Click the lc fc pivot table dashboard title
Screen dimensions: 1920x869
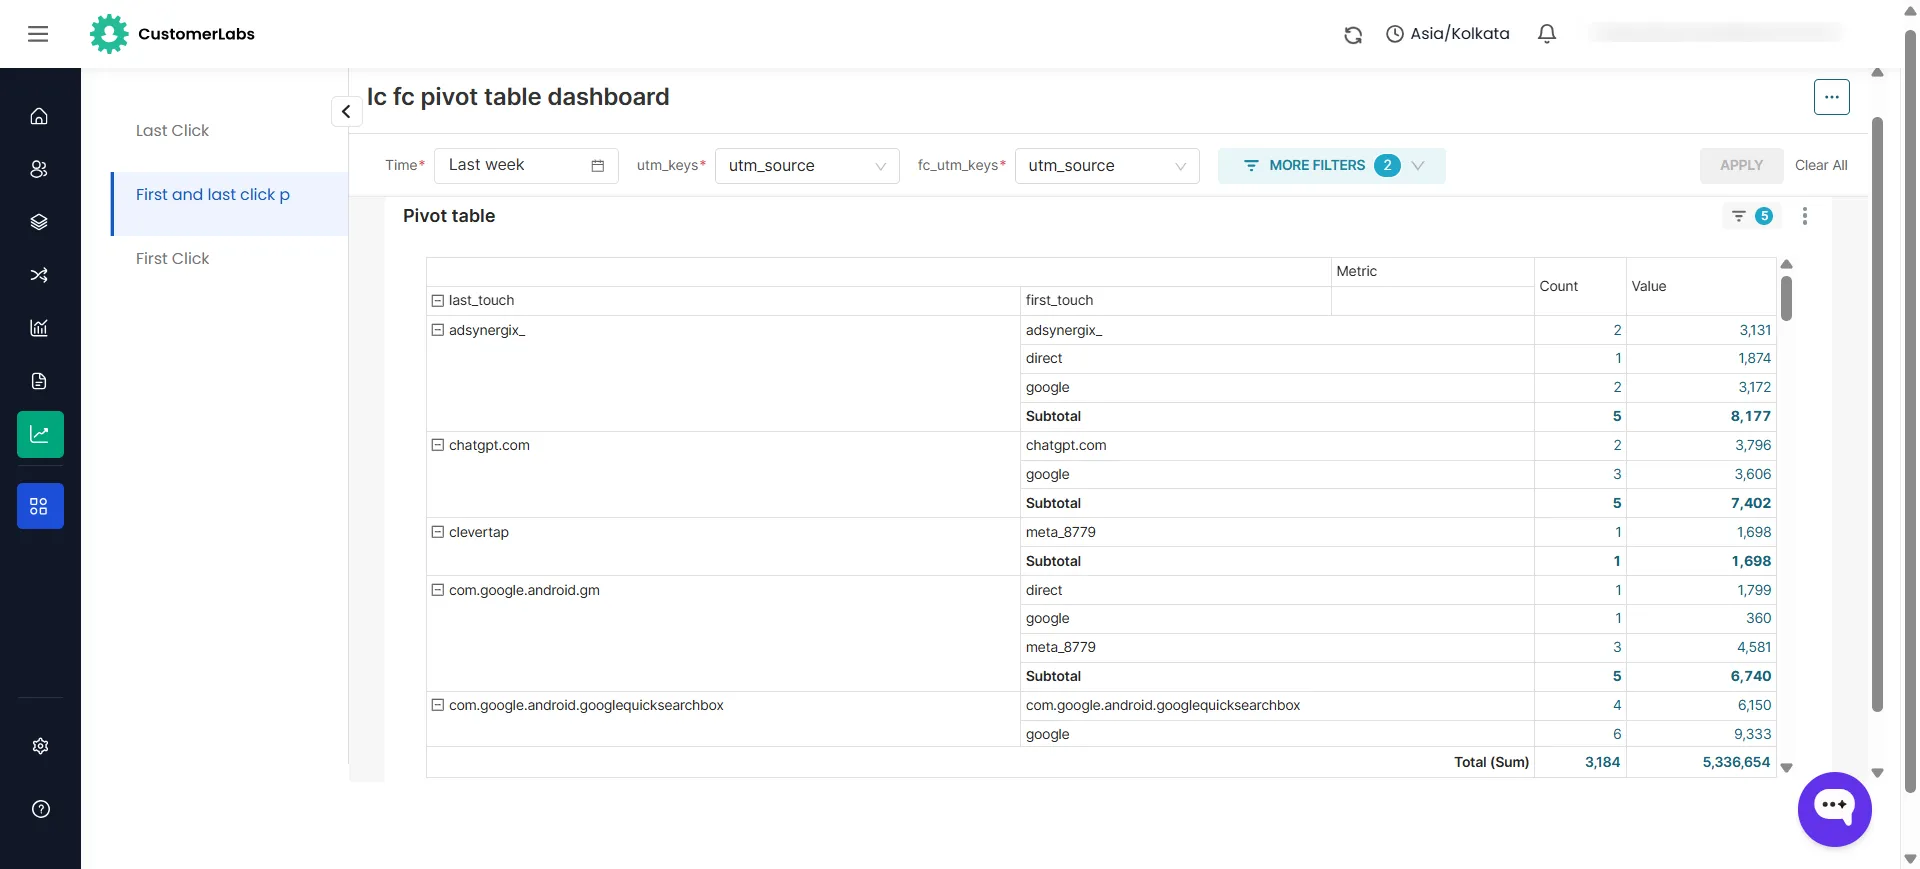tap(518, 97)
